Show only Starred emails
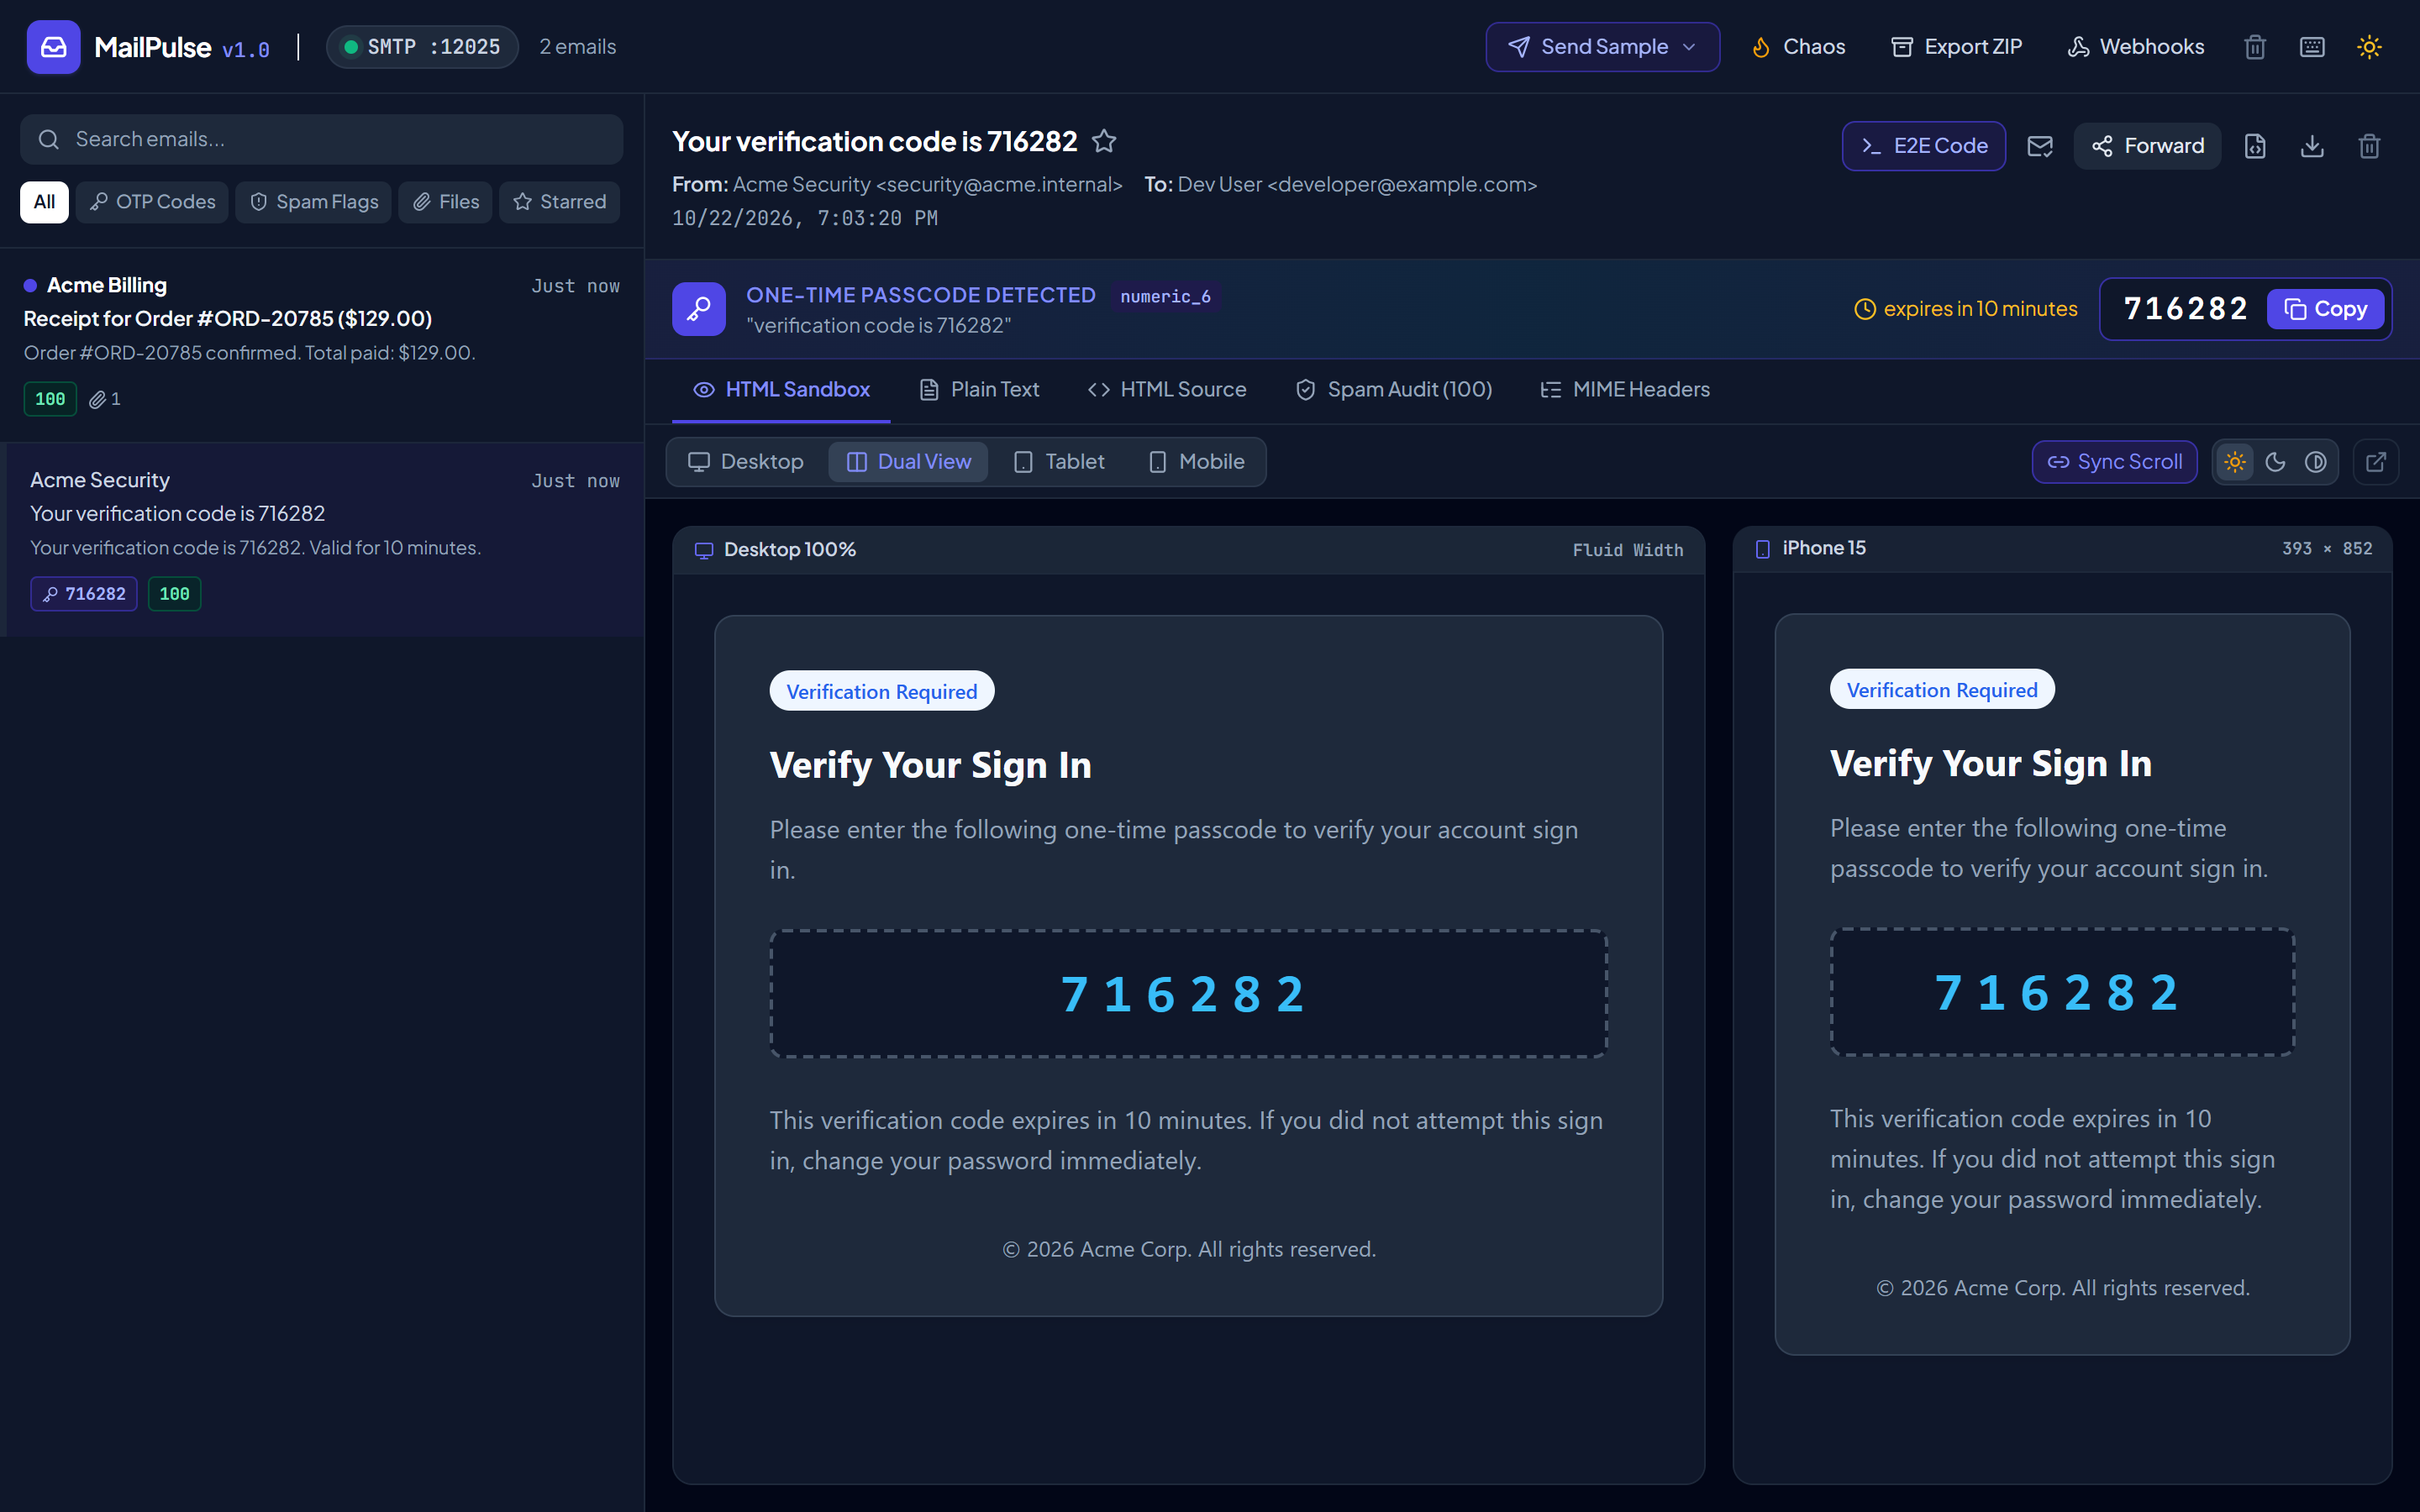2420x1512 pixels. [x=560, y=202]
